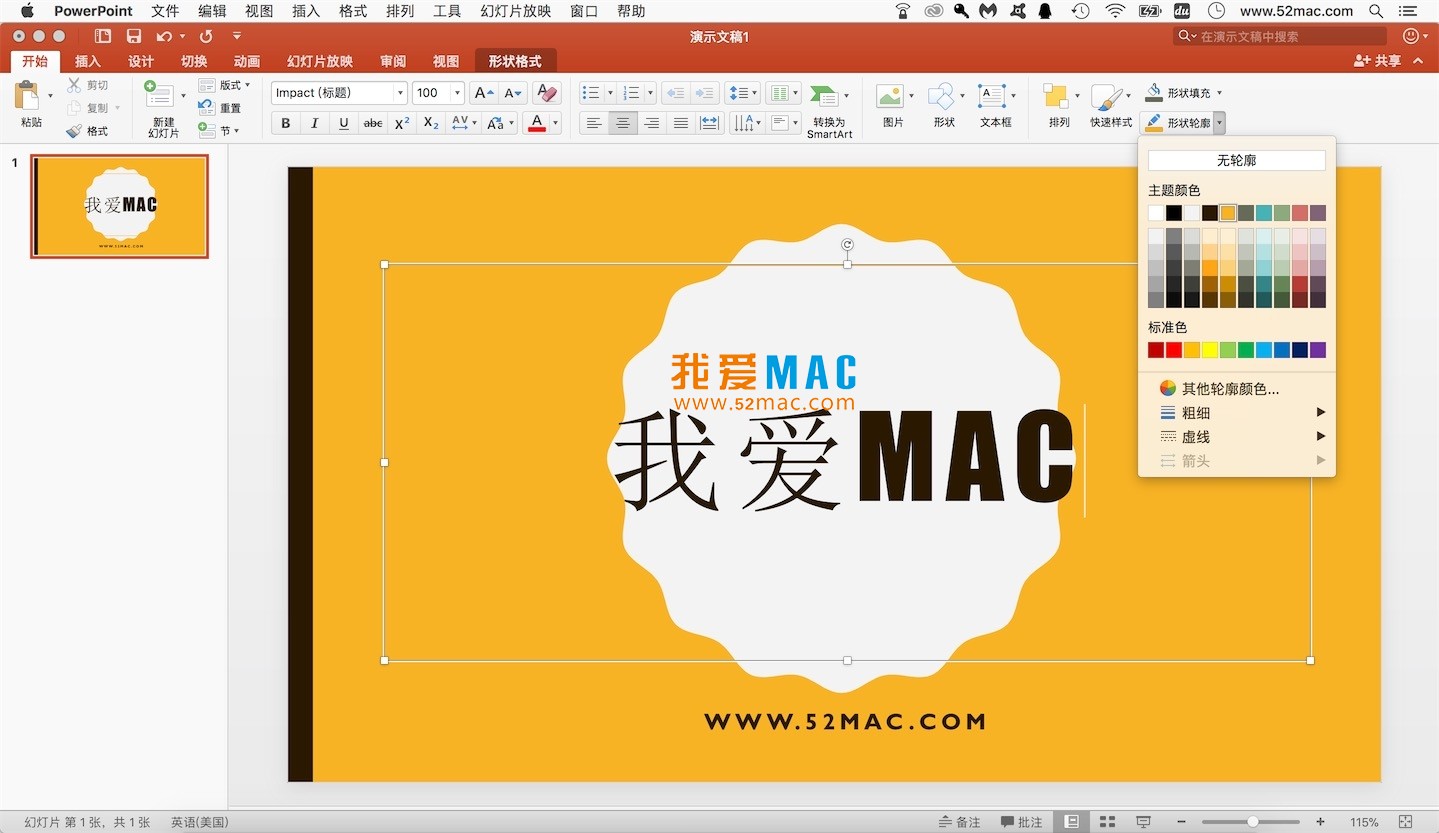
Task: Click the Picture (图片) insert icon
Action: click(889, 97)
